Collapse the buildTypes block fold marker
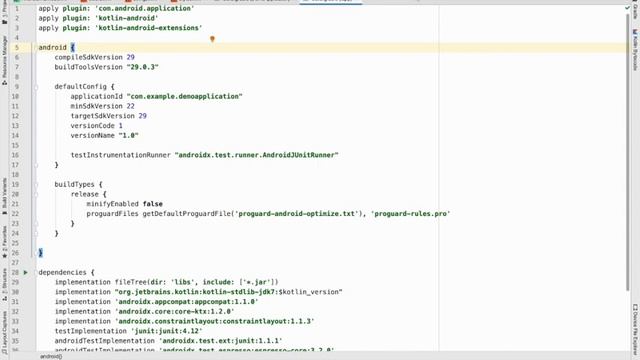The height and width of the screenshot is (360, 640). click(x=36, y=184)
